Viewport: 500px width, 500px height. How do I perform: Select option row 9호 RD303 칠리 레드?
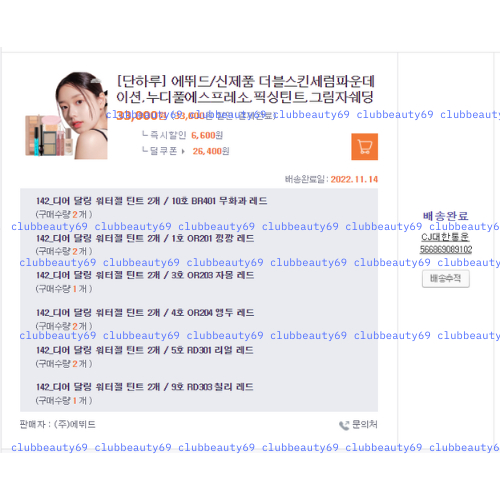(145, 387)
